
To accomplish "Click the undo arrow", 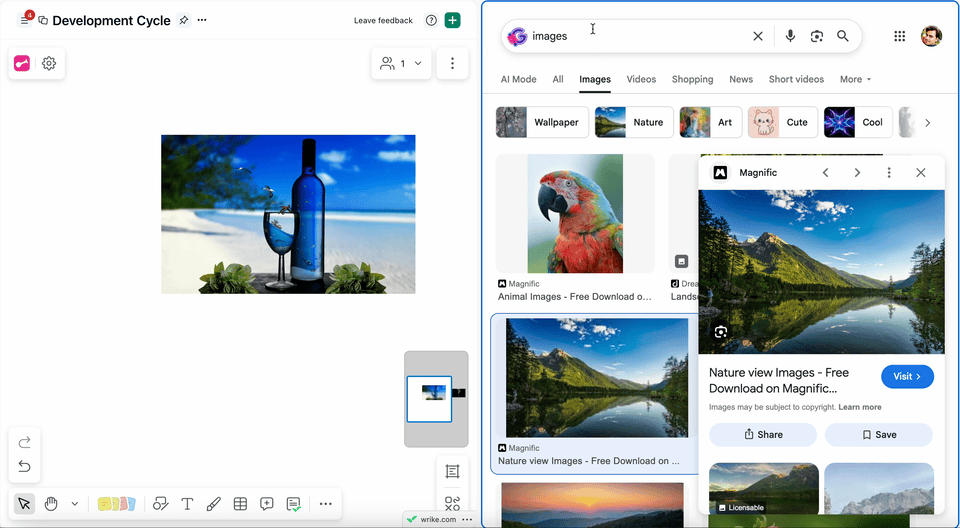I will coord(24,467).
